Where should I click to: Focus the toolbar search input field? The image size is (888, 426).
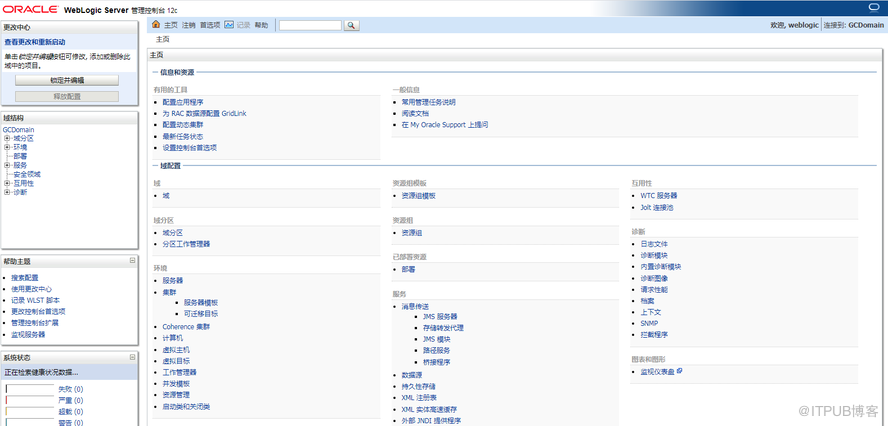click(310, 25)
